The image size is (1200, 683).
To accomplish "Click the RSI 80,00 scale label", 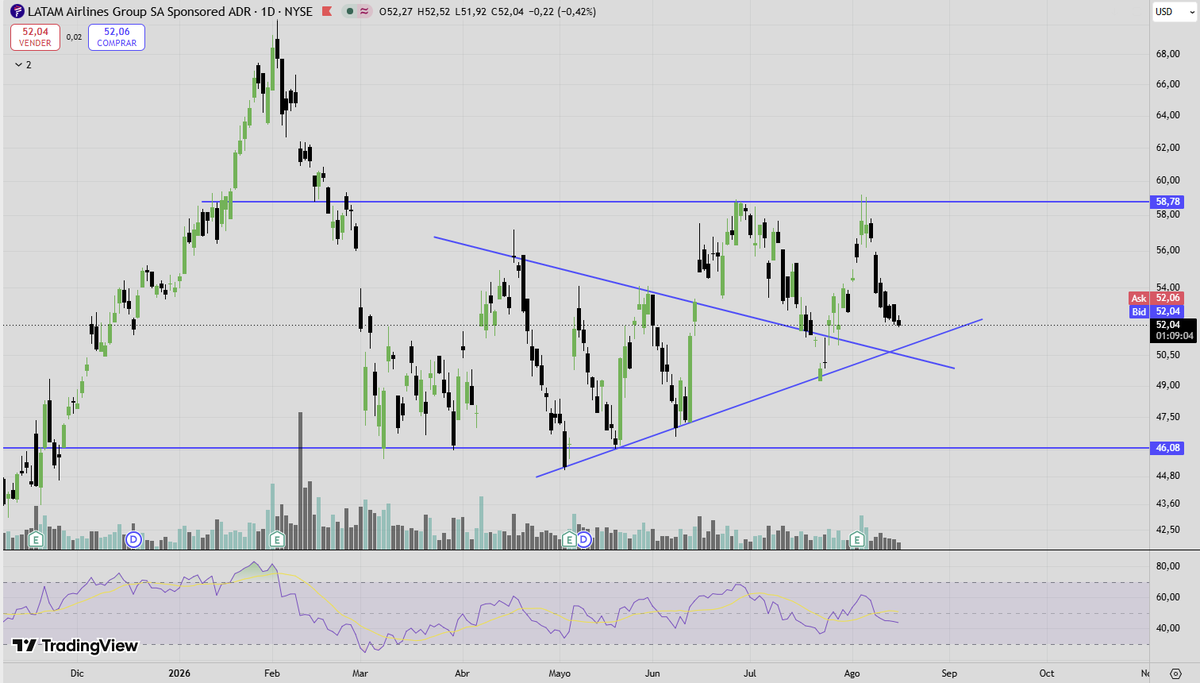I will tap(1169, 567).
